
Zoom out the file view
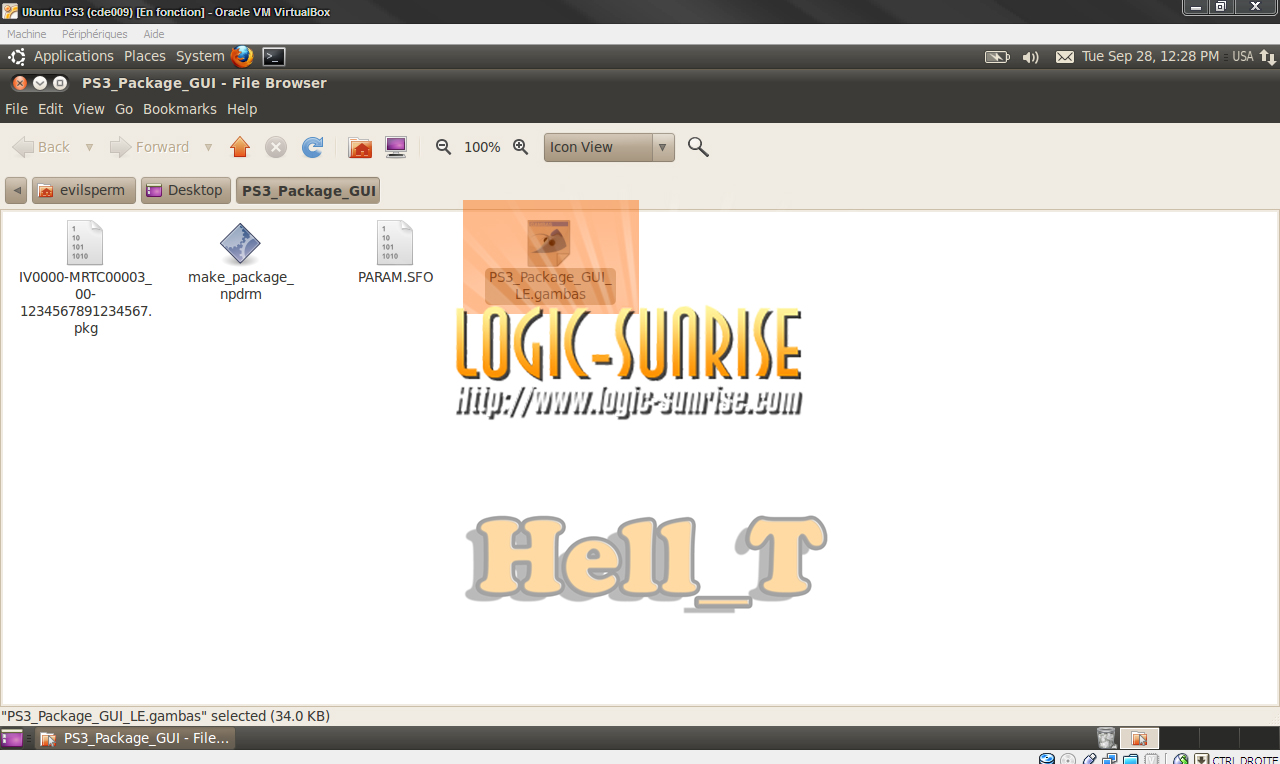(x=444, y=147)
